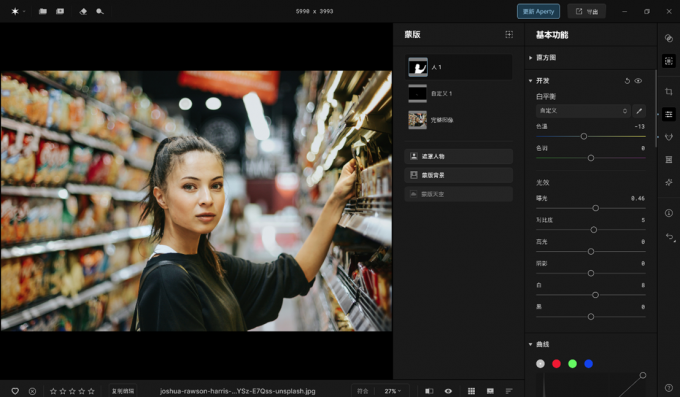Viewport: 680px width, 397px height.
Task: Select the magnifier tool in top toolbar
Action: pyautogui.click(x=100, y=11)
